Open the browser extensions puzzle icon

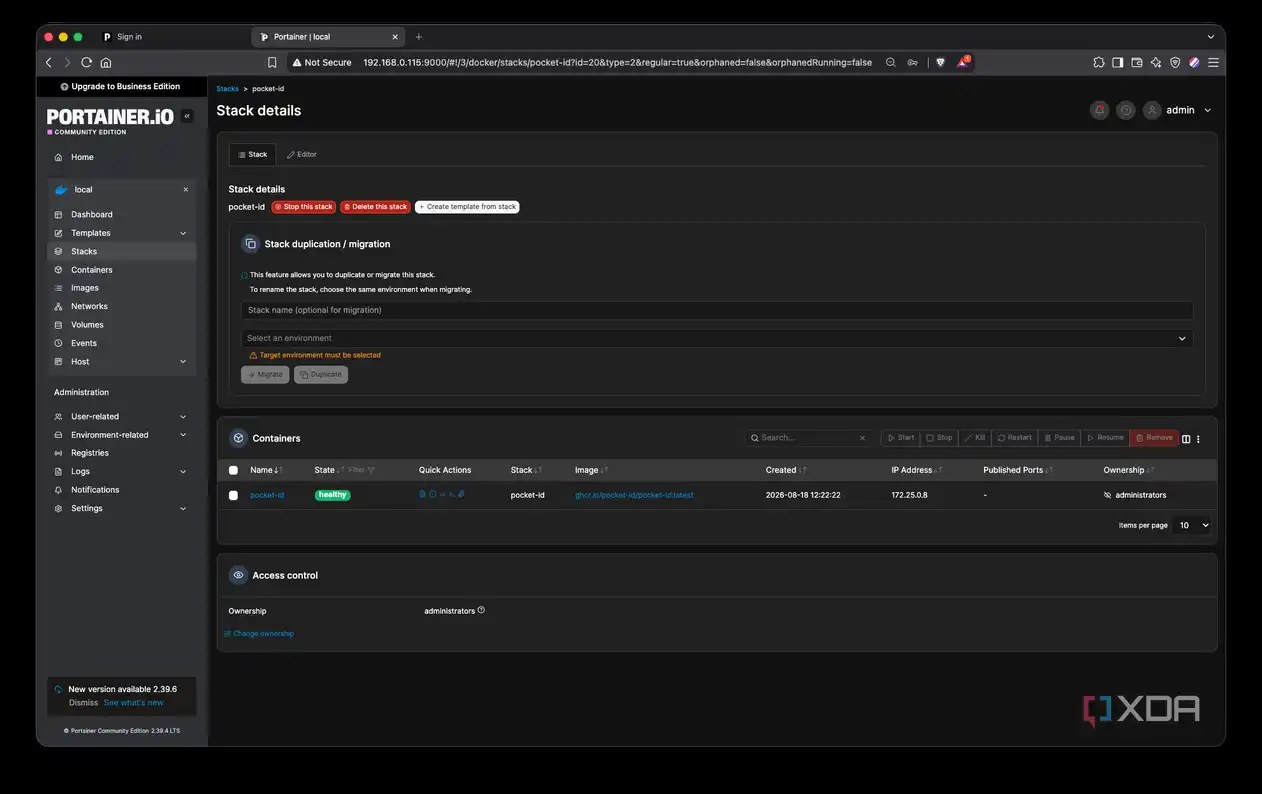tap(1098, 62)
